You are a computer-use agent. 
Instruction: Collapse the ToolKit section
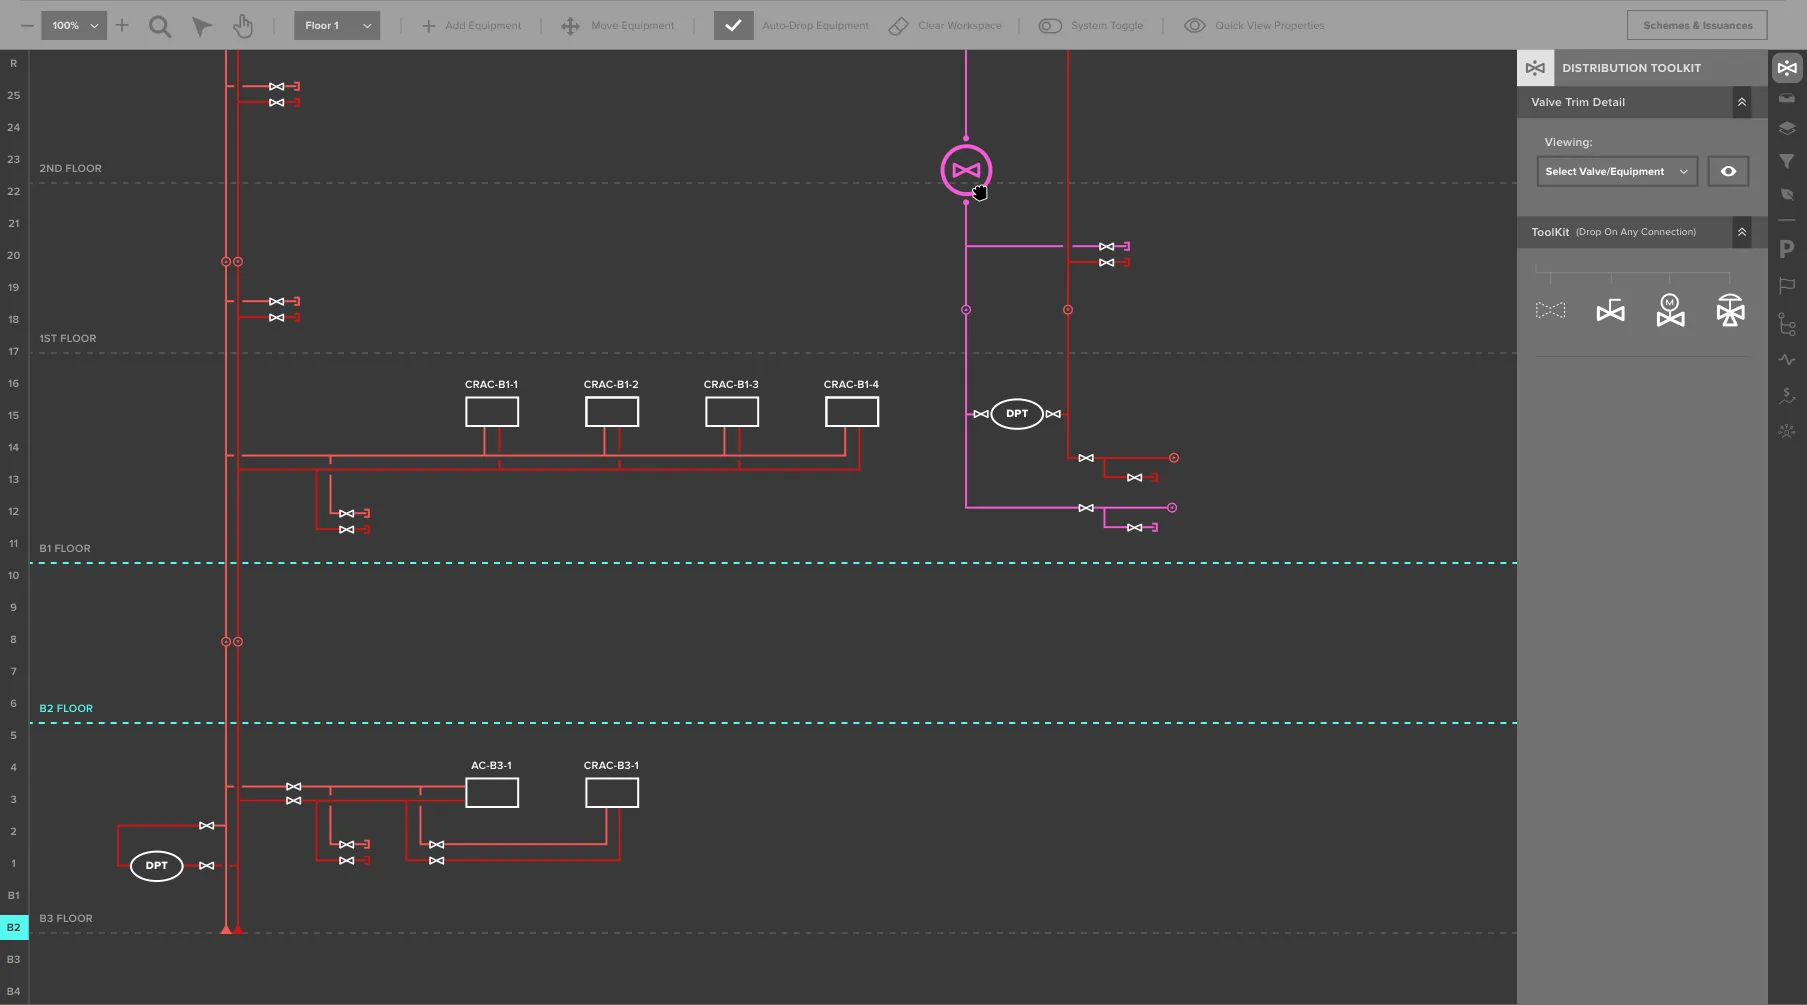click(1742, 232)
